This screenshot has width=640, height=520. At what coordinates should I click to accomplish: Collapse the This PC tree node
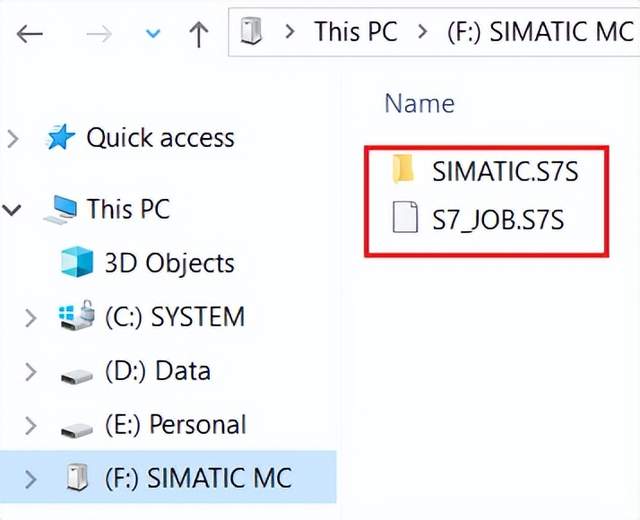(14, 210)
